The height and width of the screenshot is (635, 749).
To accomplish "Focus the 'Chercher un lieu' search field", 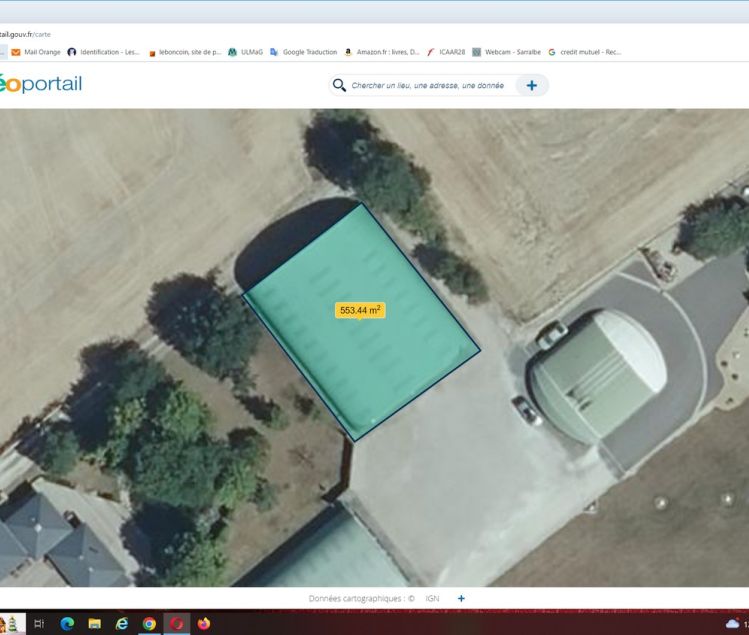I will 428,86.
